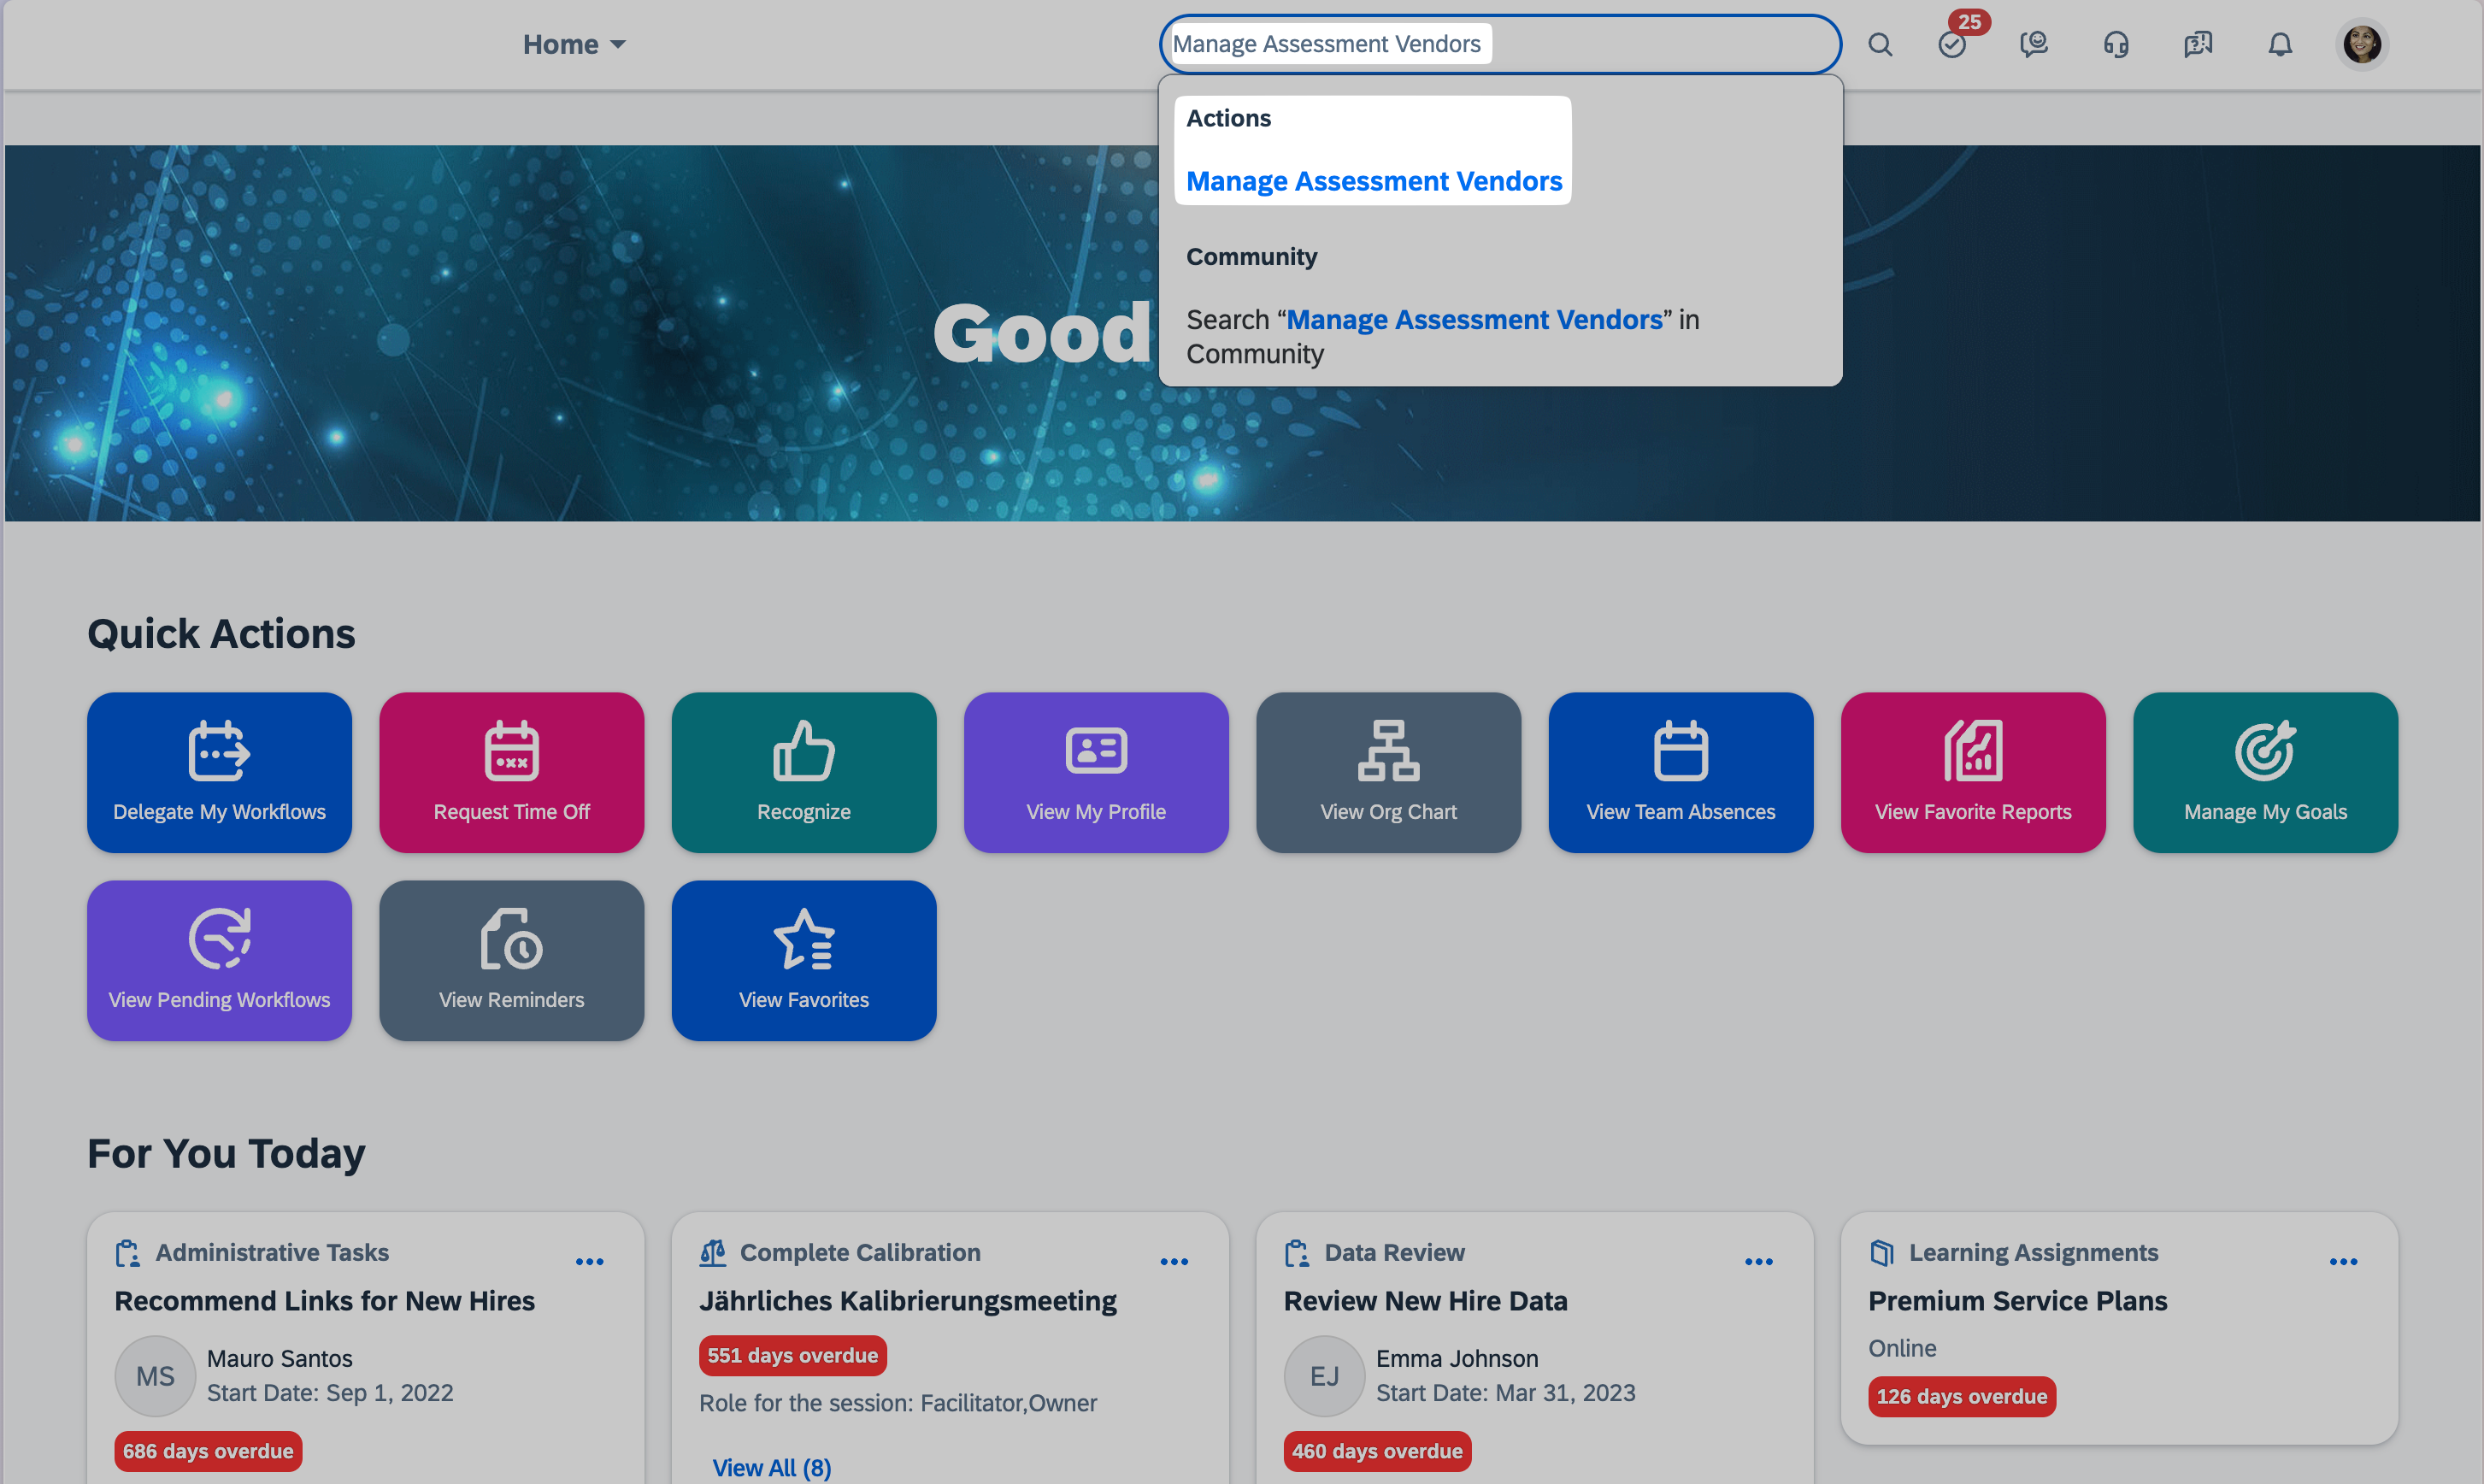Open View Favorites star tile
Screen dimensions: 2484x1484
[804, 960]
